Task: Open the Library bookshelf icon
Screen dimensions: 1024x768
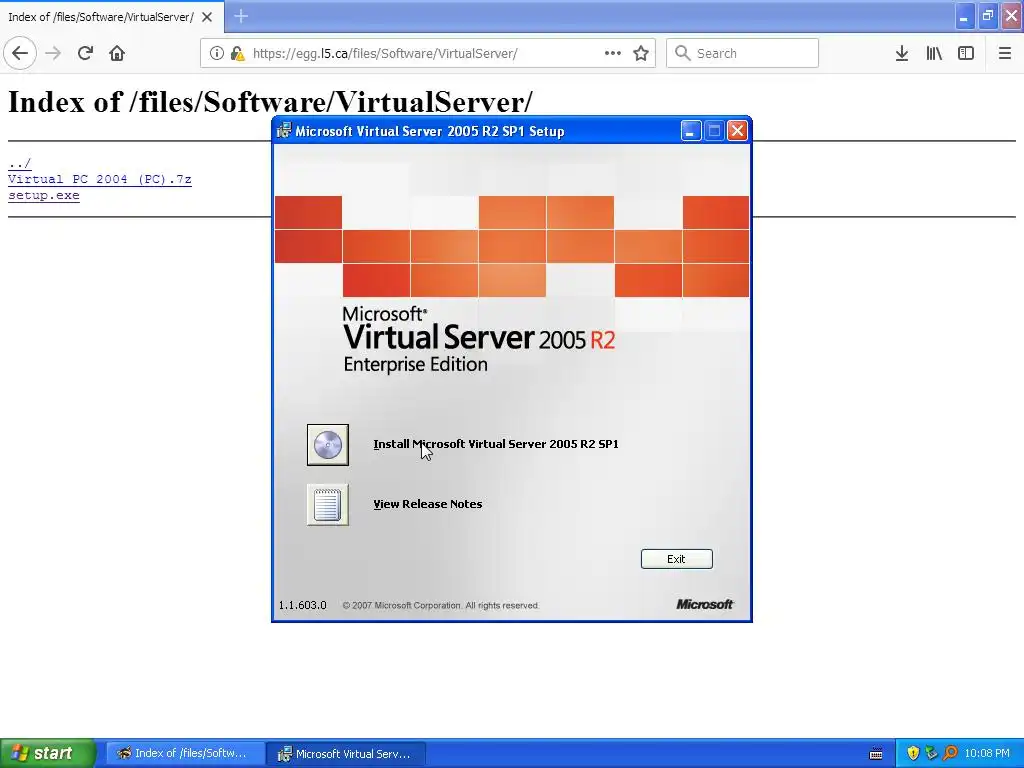Action: (934, 53)
